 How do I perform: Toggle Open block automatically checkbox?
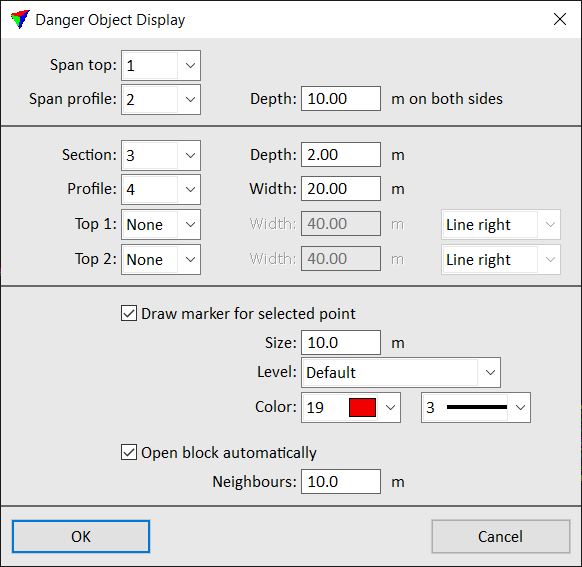tap(129, 453)
